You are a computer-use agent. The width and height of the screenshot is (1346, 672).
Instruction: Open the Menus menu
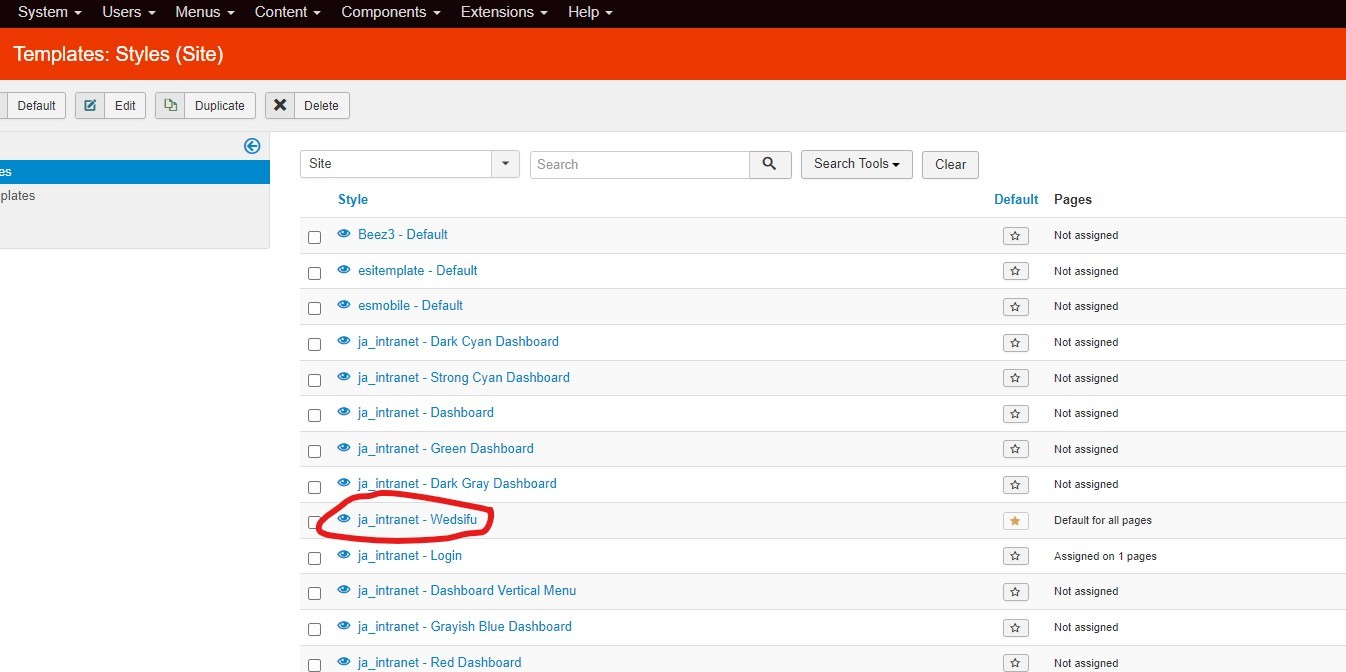coord(204,12)
